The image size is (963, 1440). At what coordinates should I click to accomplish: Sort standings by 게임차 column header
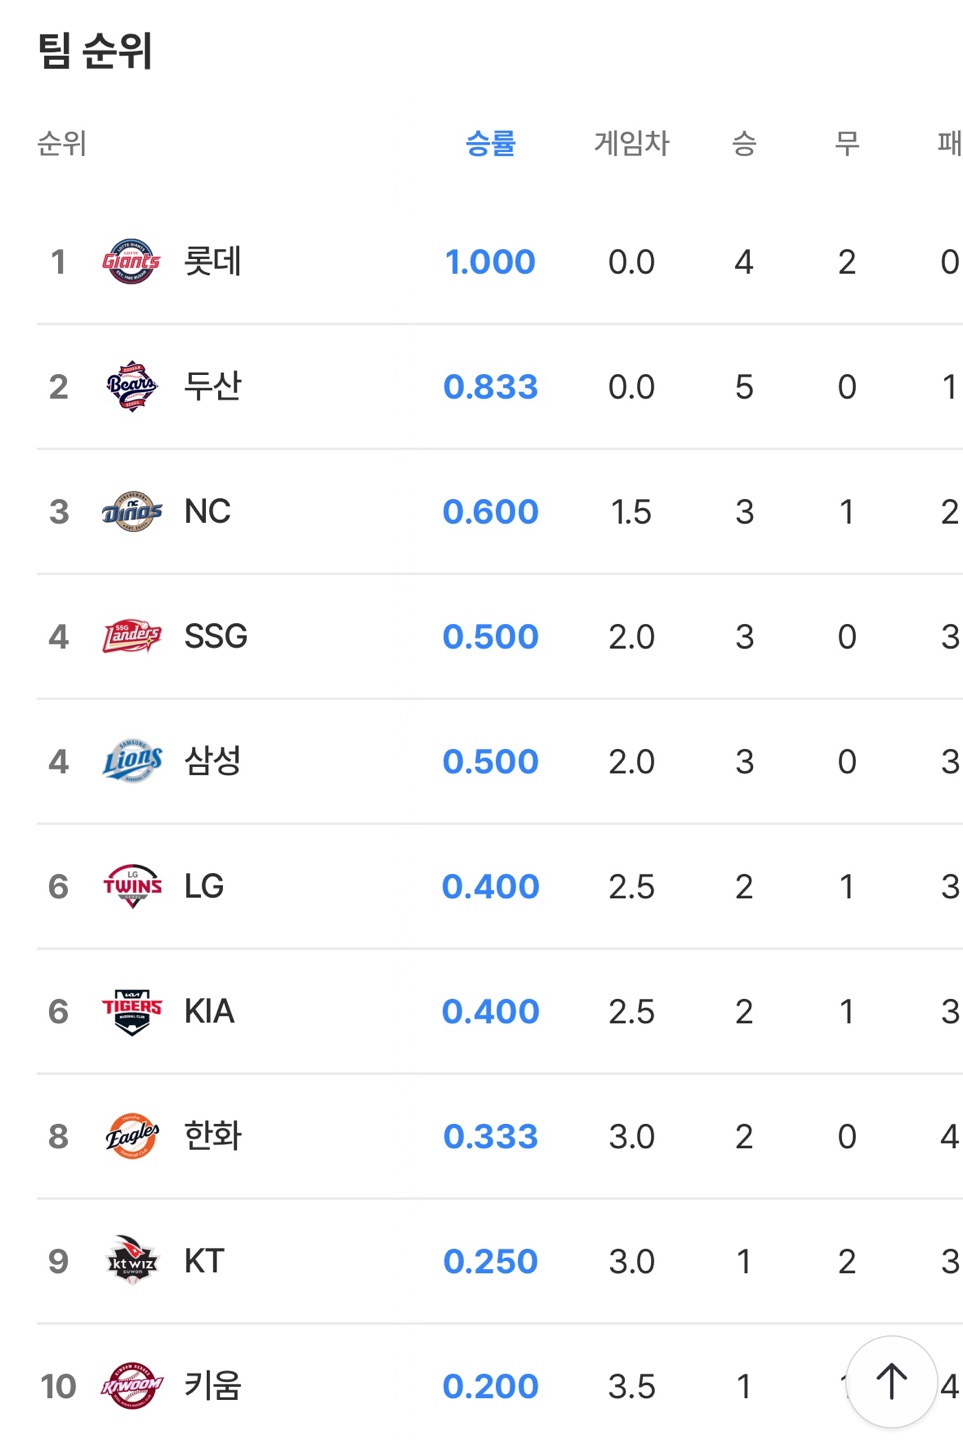[631, 144]
